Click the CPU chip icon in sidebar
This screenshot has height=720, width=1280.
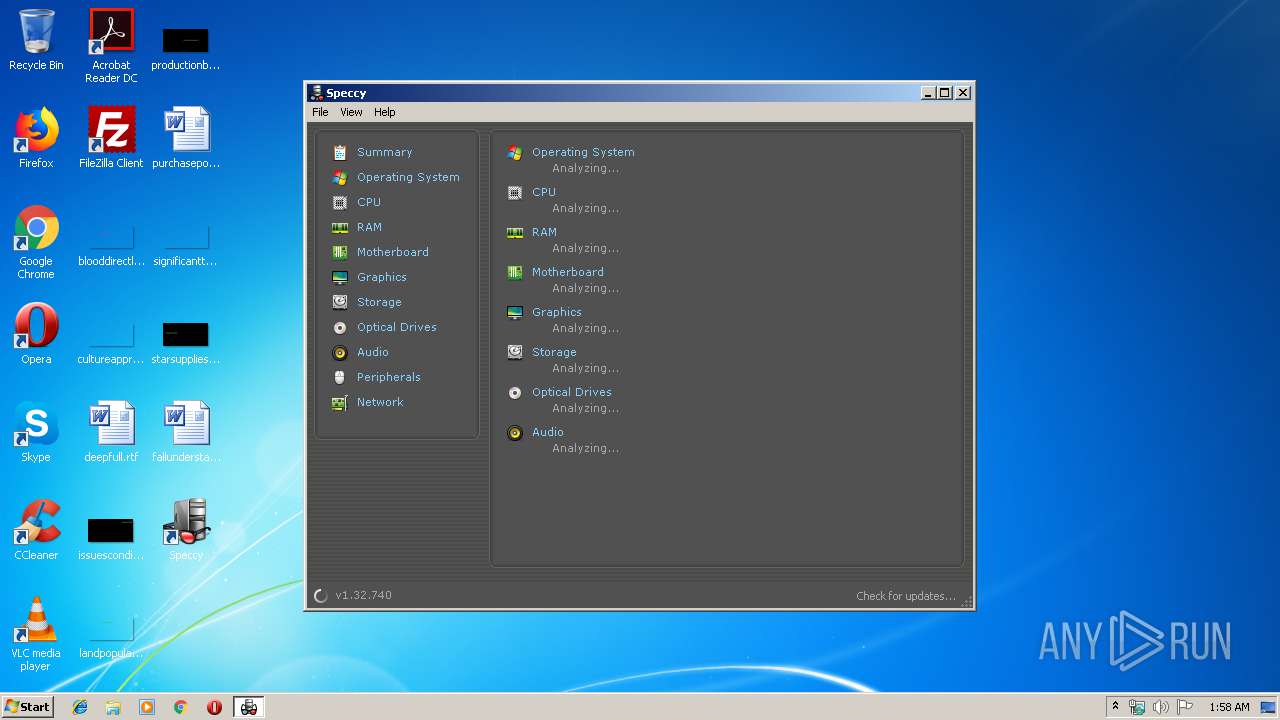340,202
